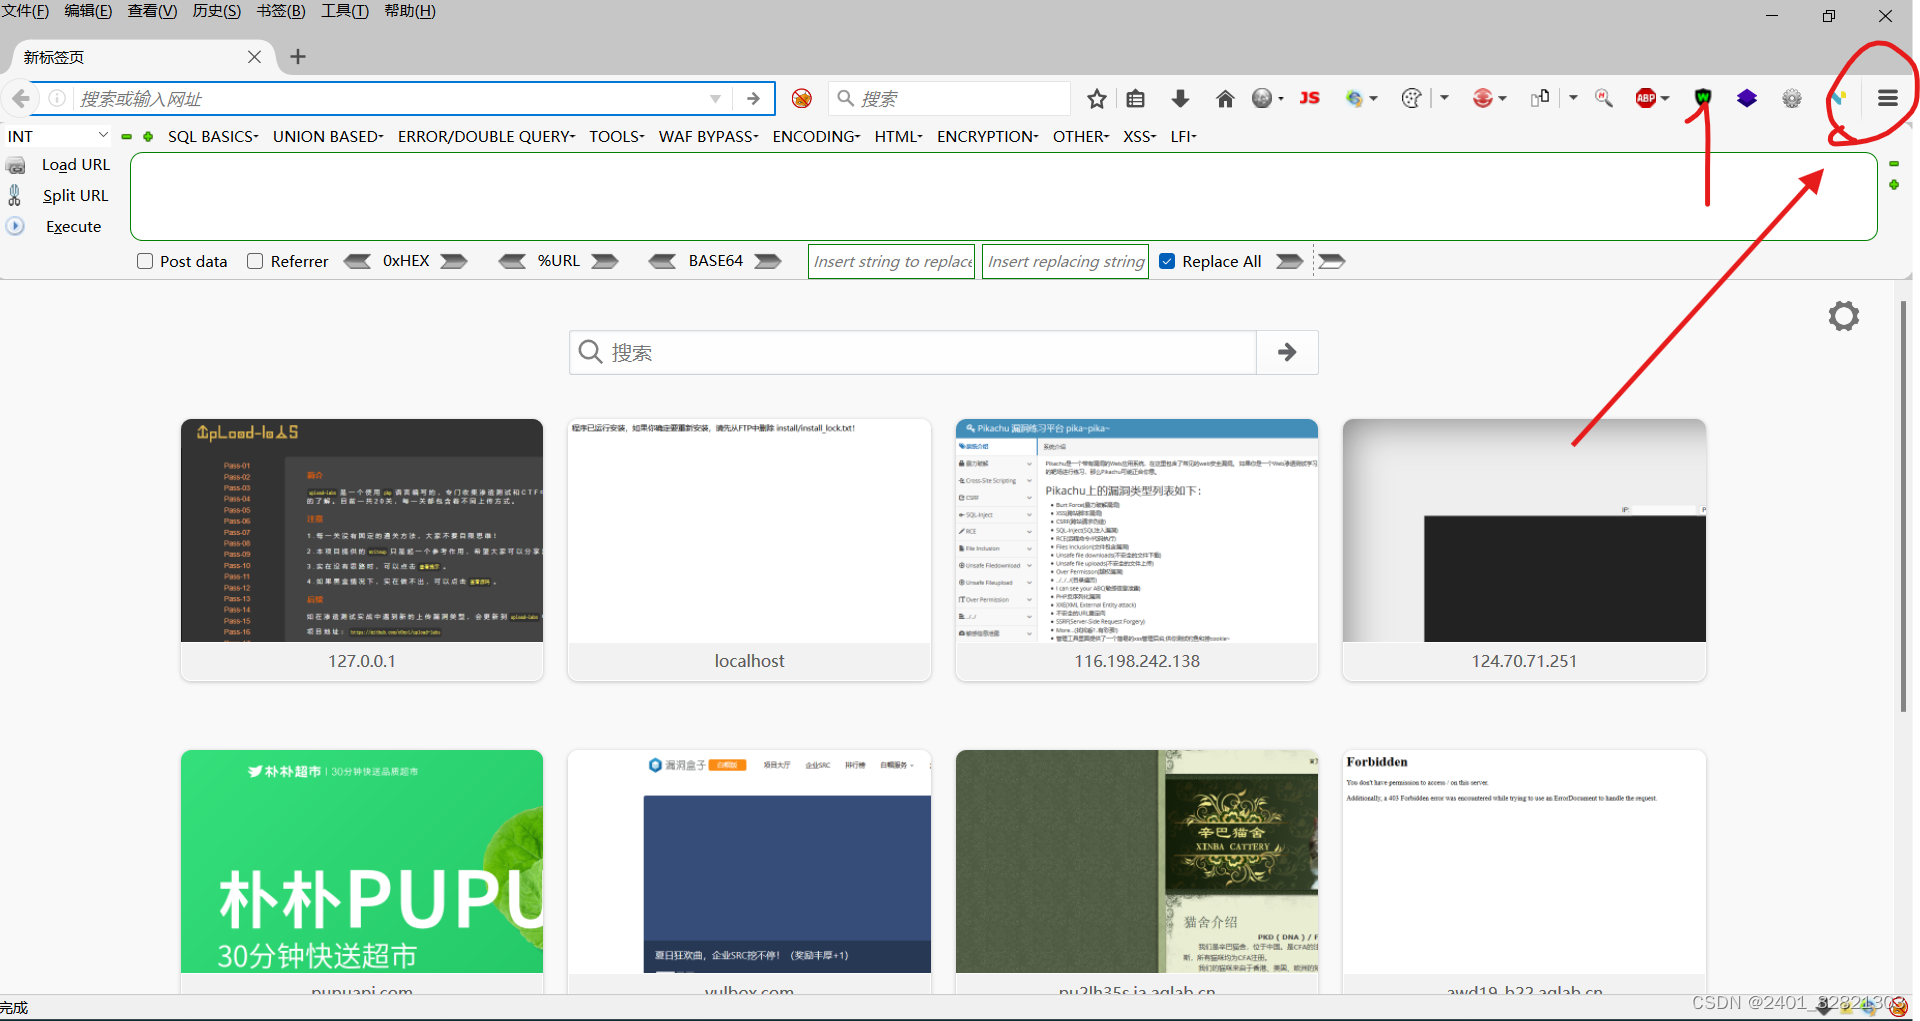Click the %URL encode right arrow
1920x1021 pixels.
point(604,261)
